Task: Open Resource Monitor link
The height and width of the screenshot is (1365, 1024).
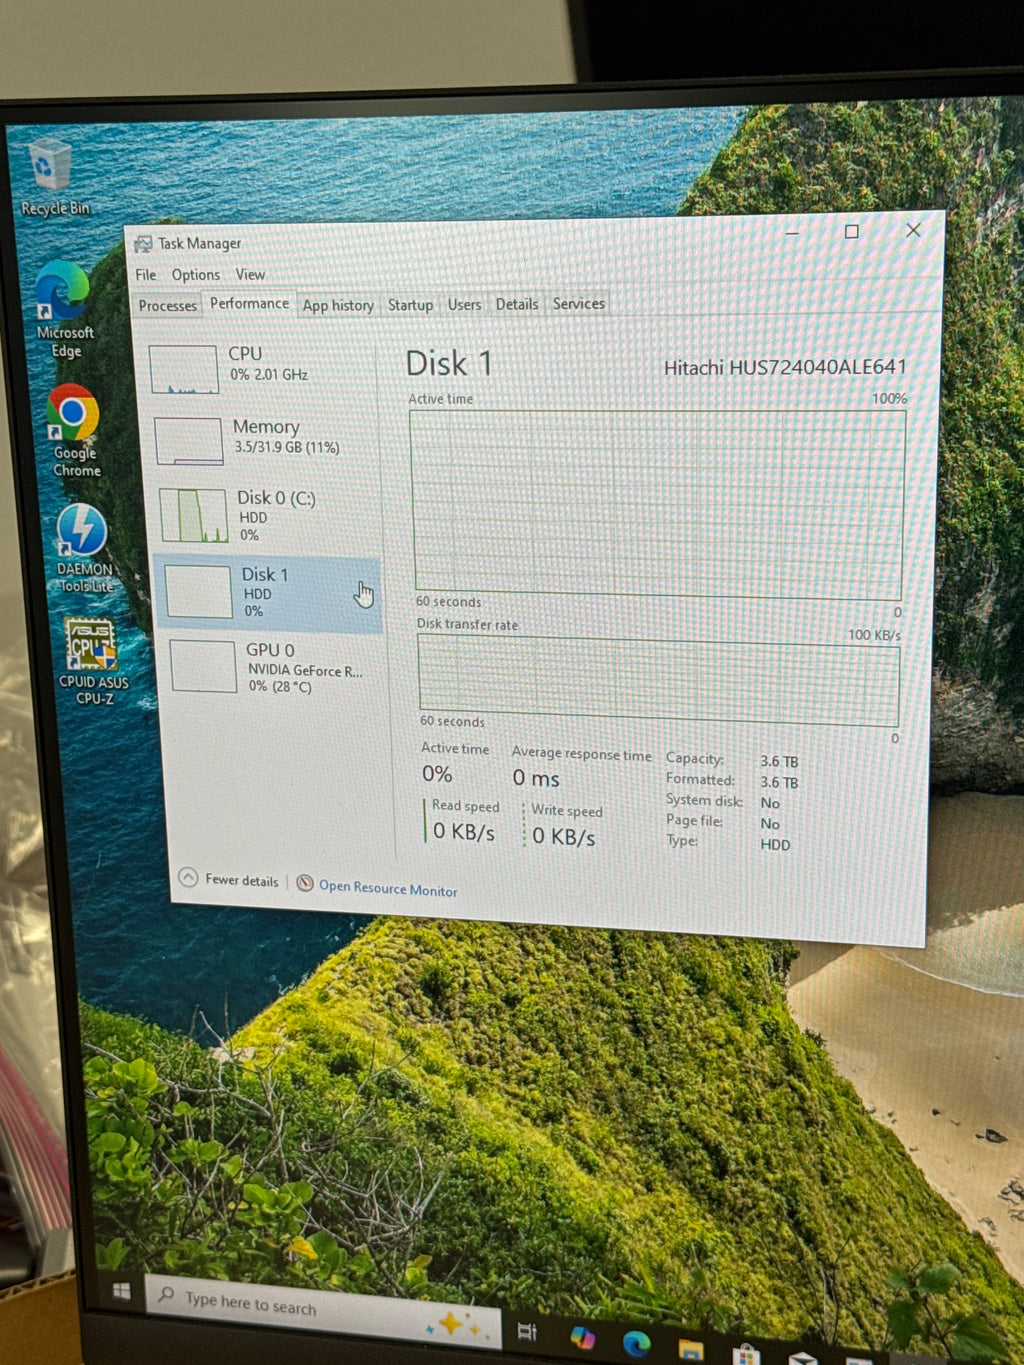Action: click(377, 887)
